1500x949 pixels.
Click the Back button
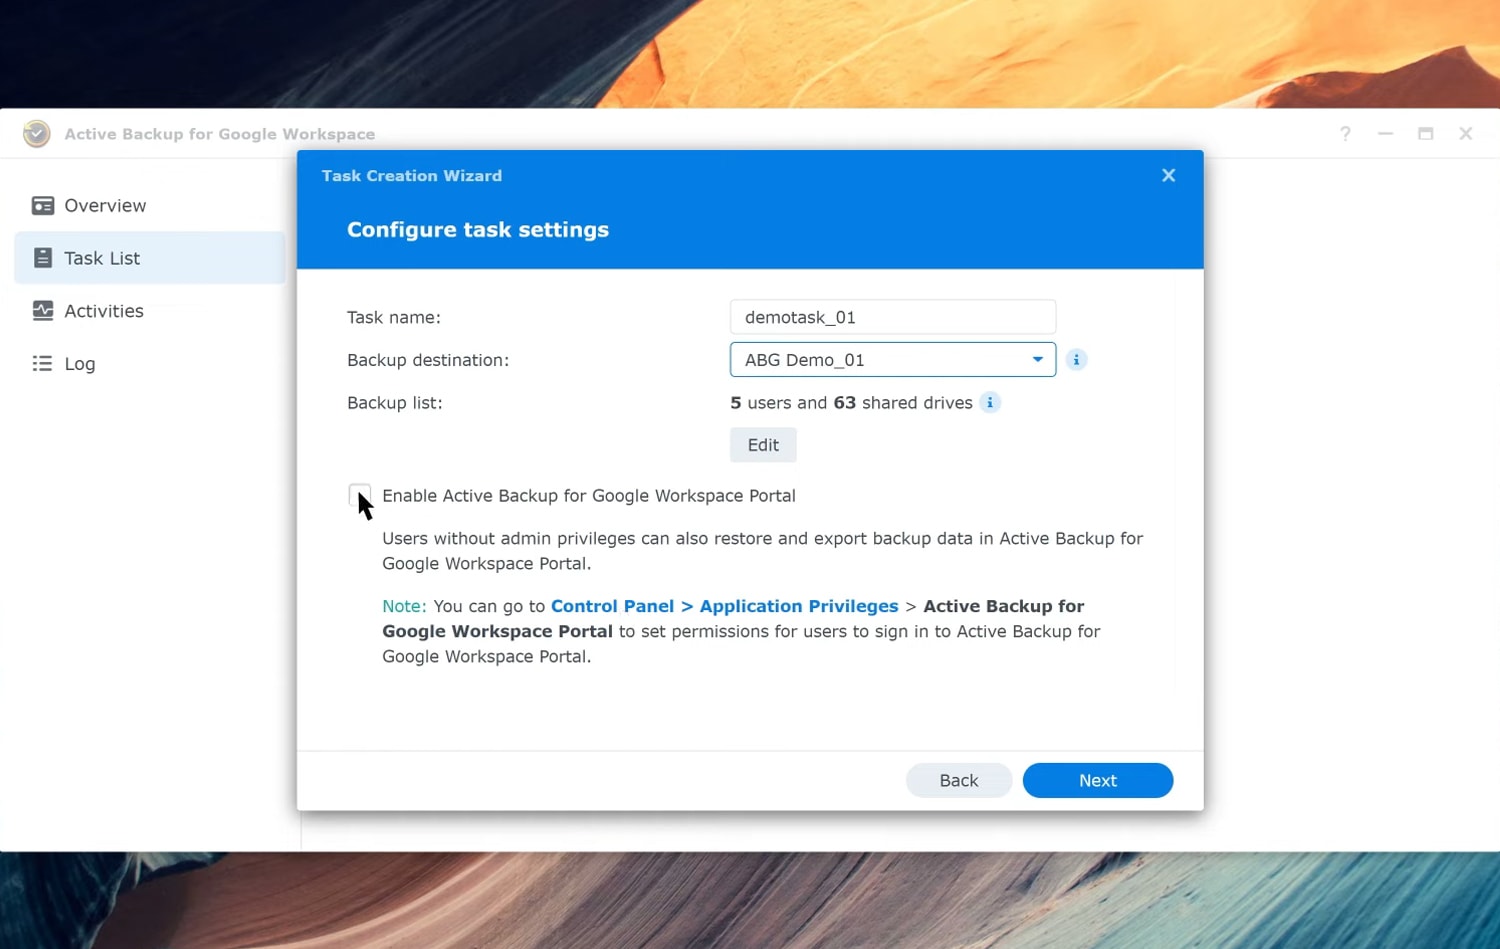point(958,780)
